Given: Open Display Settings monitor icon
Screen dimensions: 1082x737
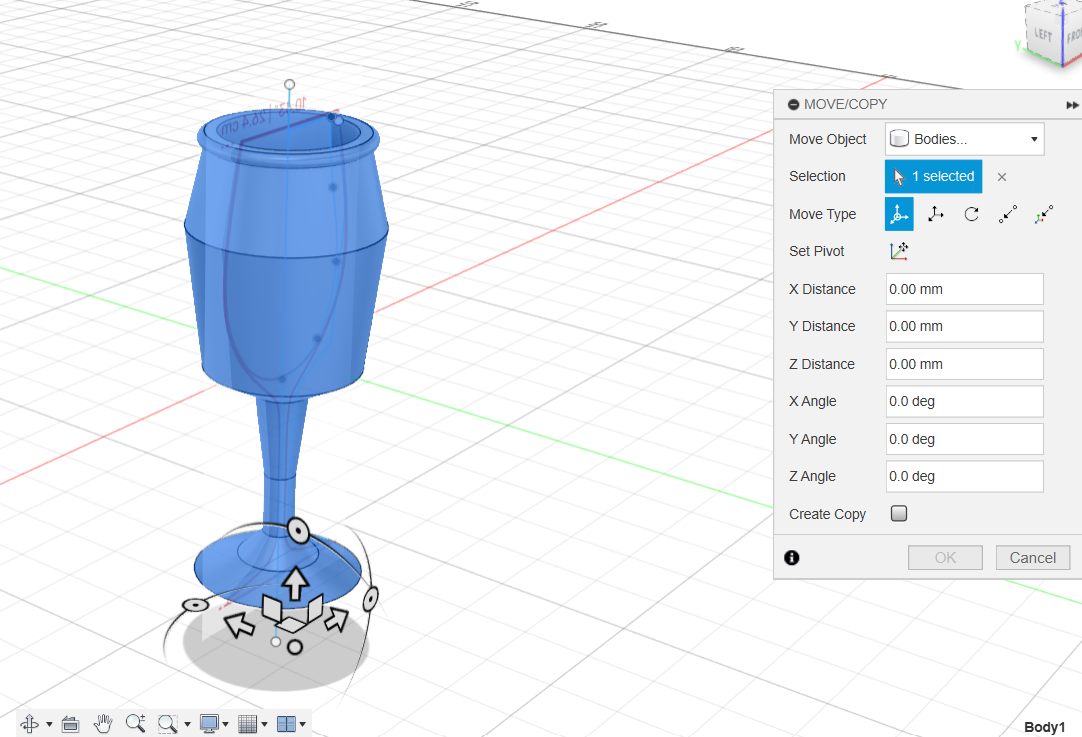Looking at the screenshot, I should [x=209, y=723].
